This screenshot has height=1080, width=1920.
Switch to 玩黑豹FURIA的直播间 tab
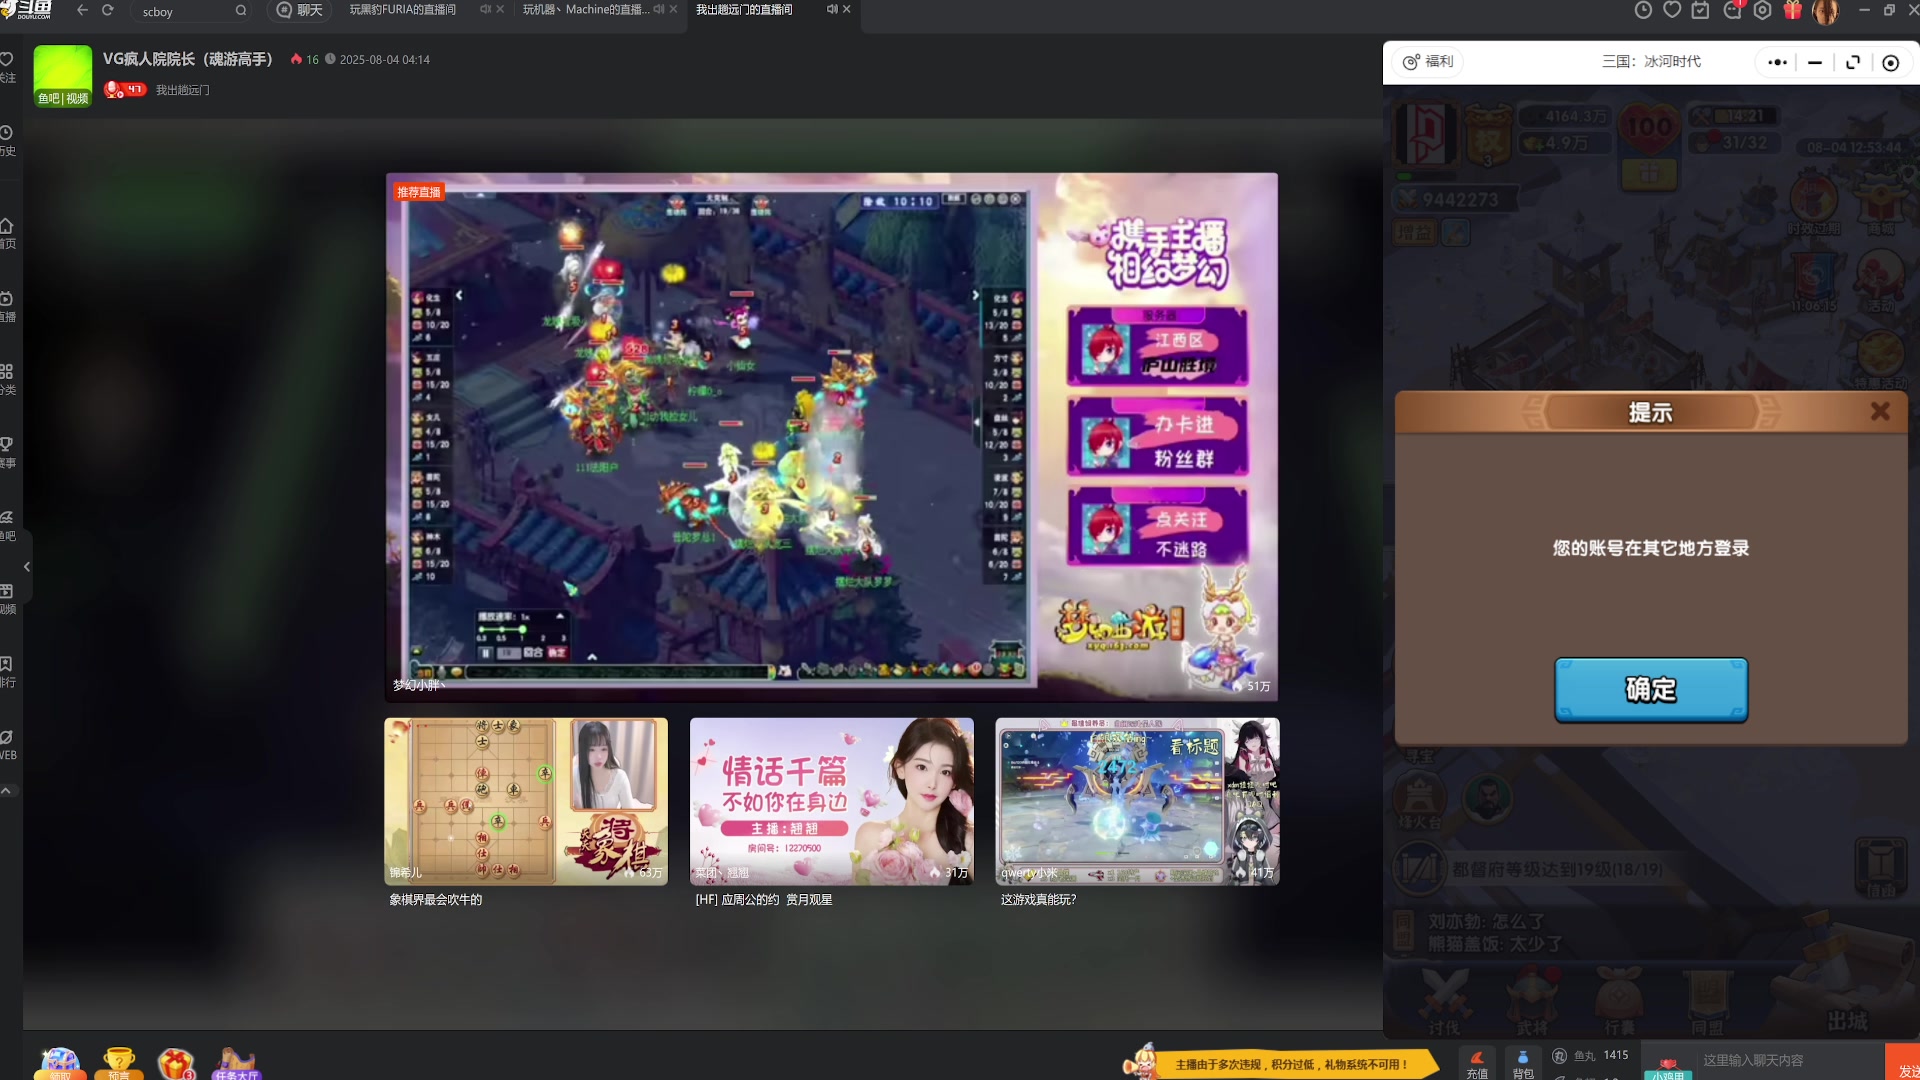click(402, 10)
